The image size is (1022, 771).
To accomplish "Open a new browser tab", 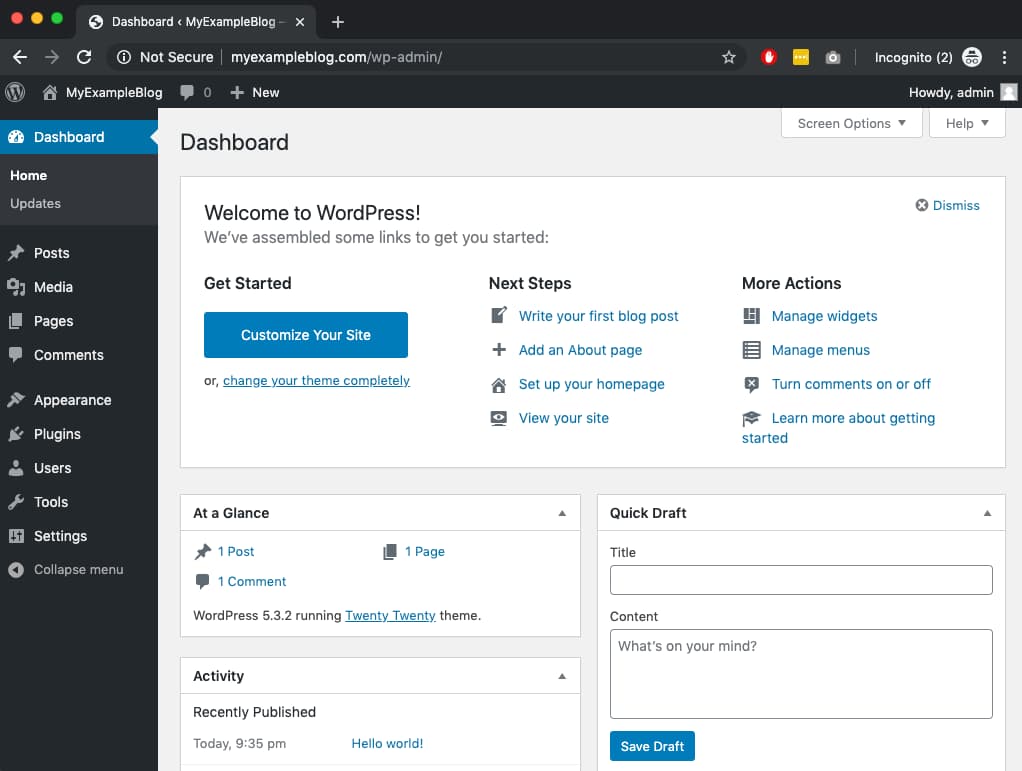I will 338,22.
